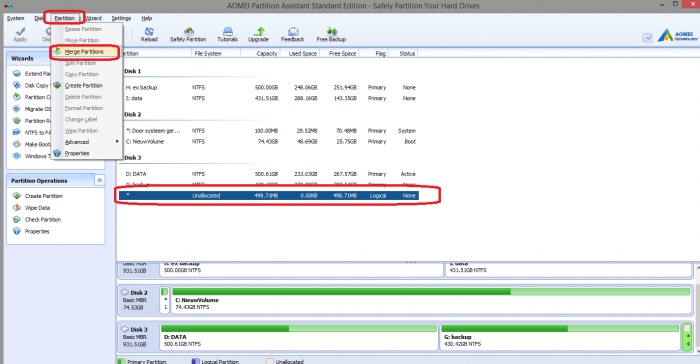
Task: Expand the Advanced submenu
Action: [88, 142]
